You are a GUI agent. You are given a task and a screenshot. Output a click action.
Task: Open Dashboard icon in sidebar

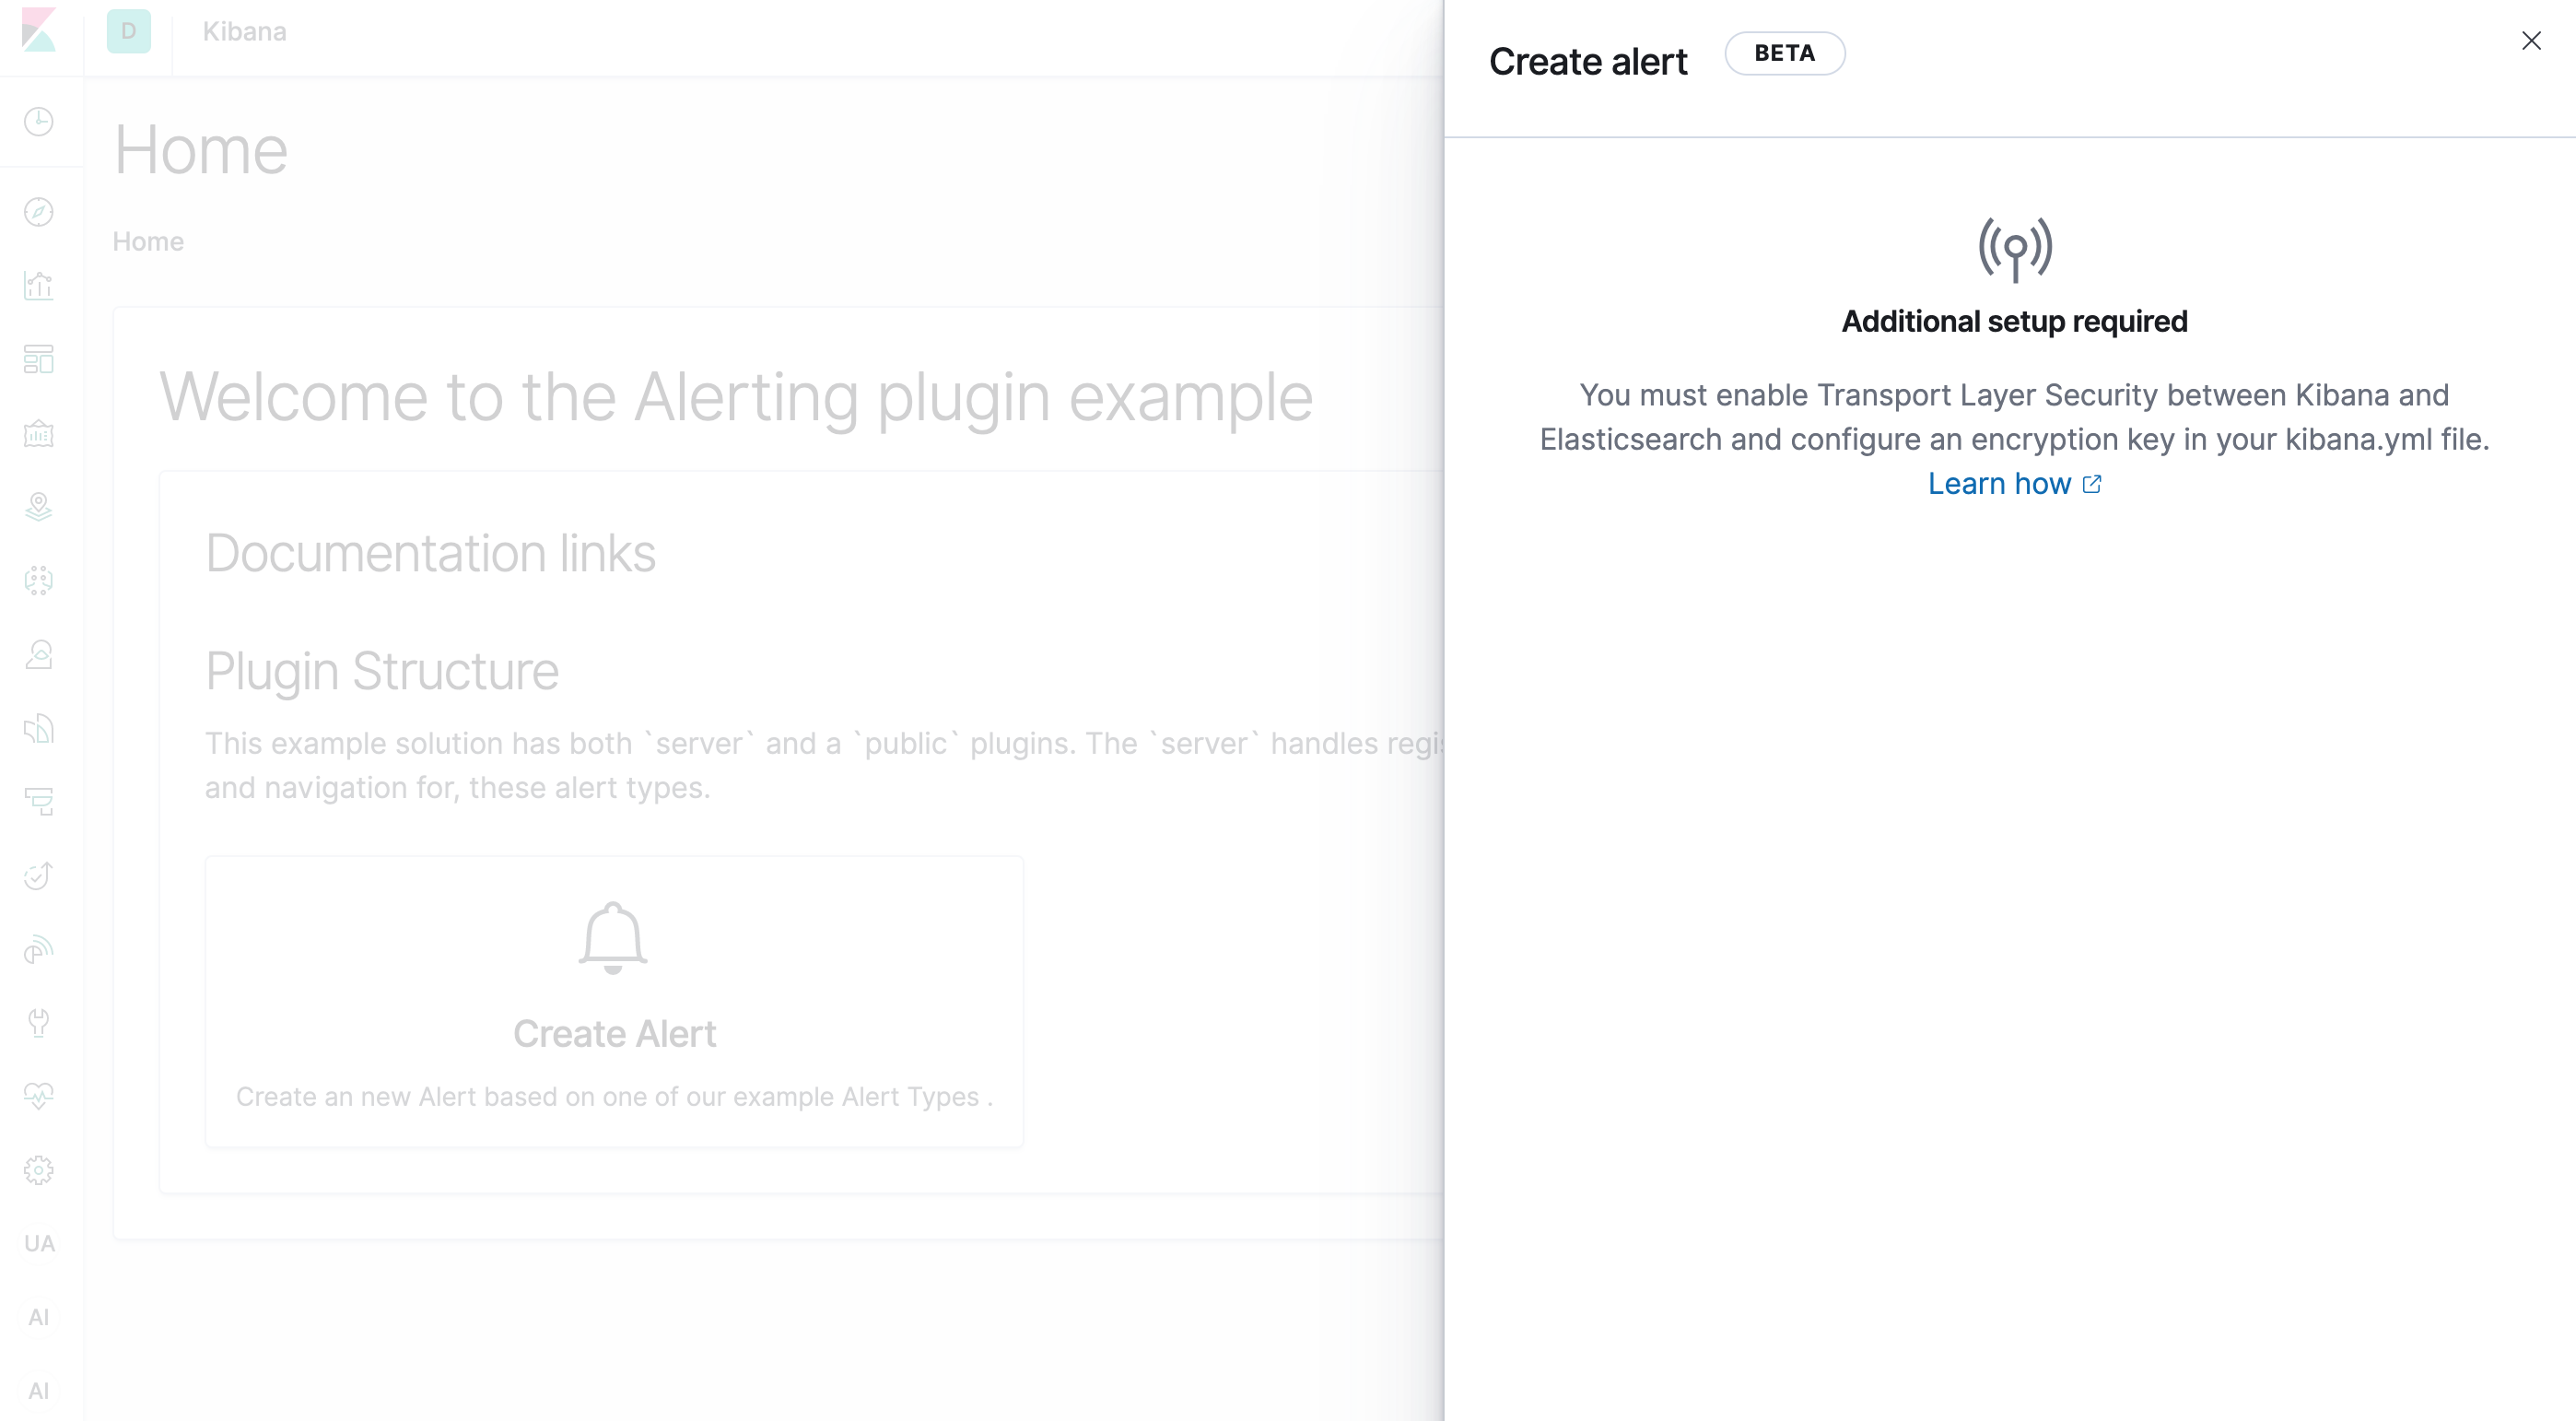39,359
